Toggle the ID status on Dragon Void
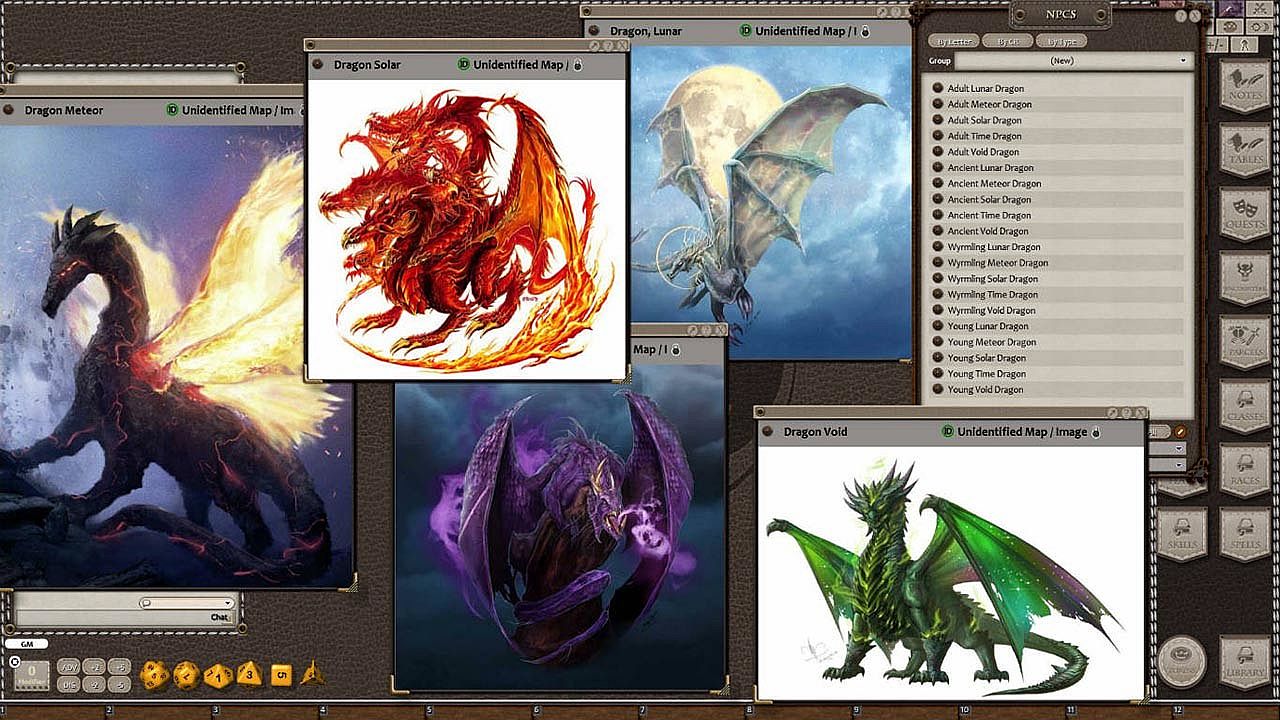1280x720 pixels. coord(947,432)
